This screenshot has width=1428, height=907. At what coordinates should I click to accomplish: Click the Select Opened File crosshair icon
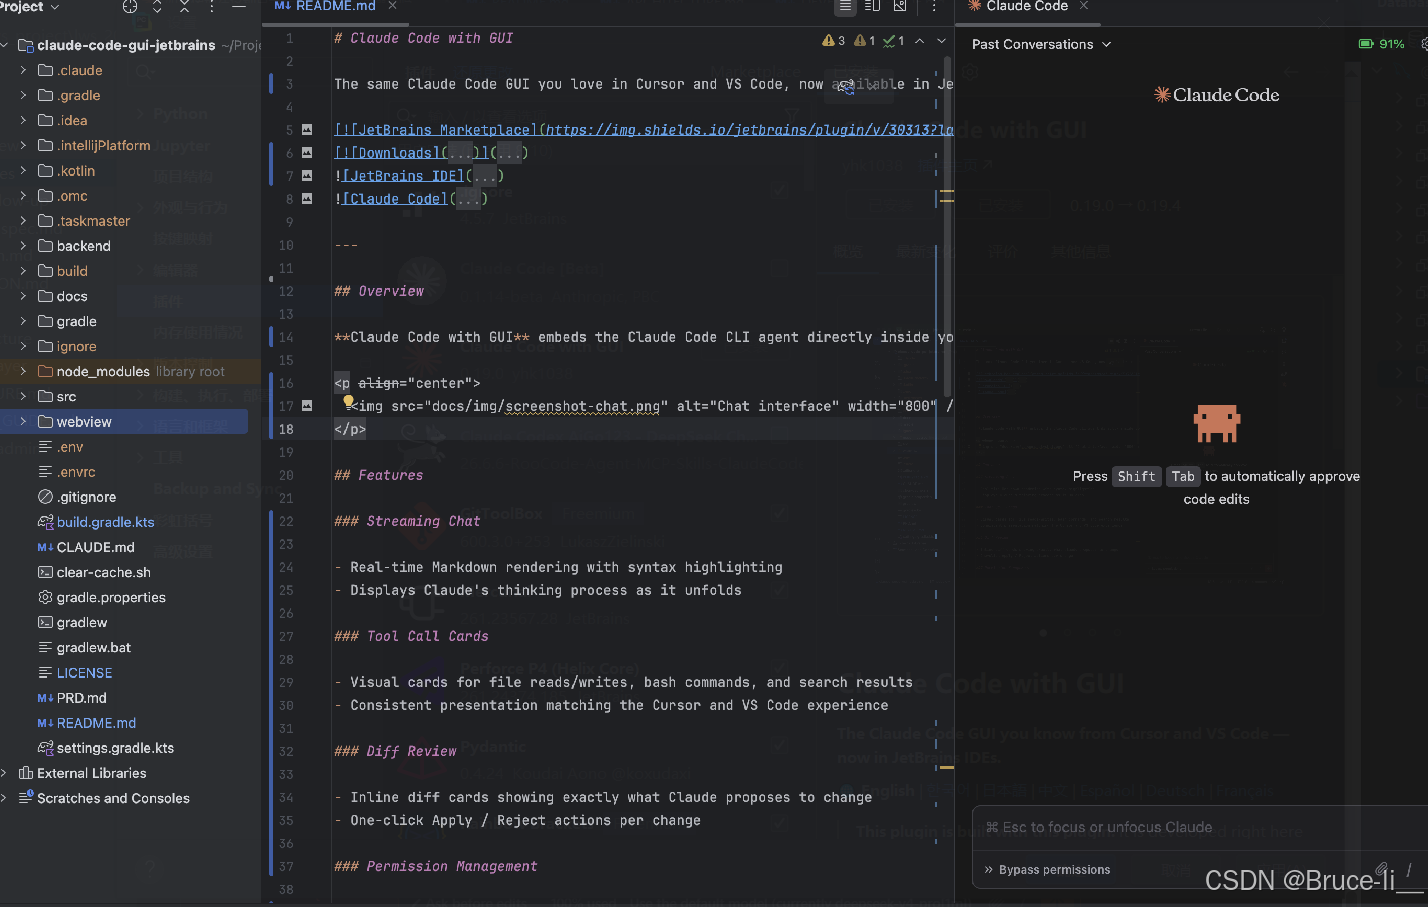click(x=130, y=7)
